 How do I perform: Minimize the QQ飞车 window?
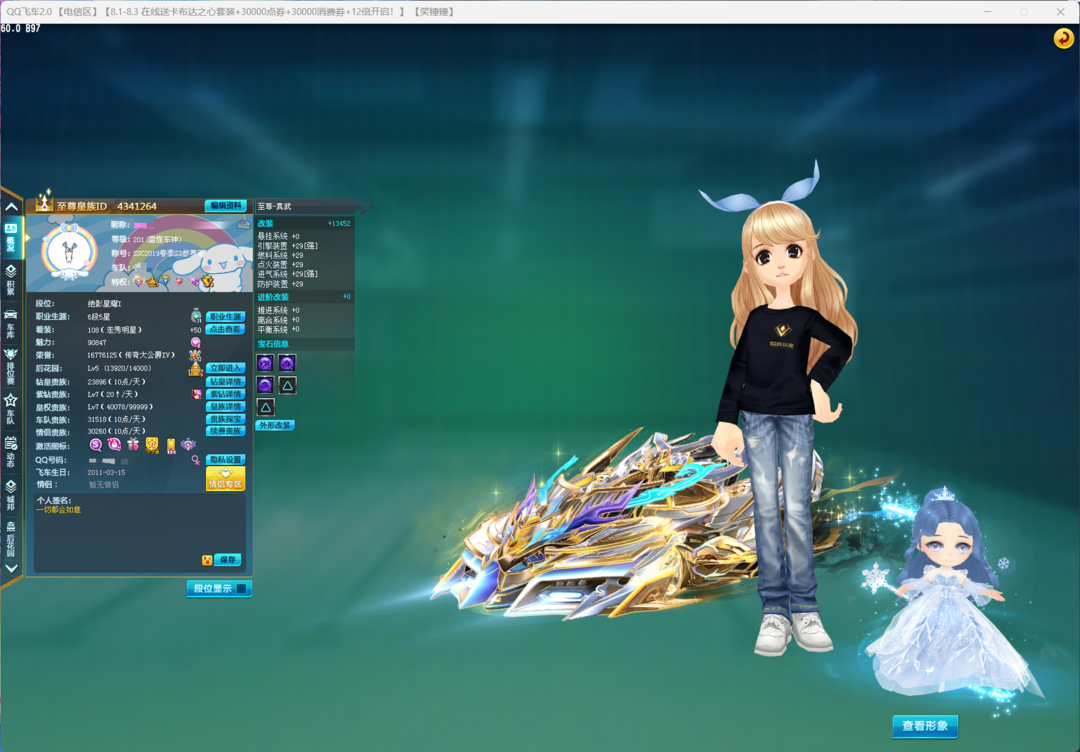click(x=987, y=12)
